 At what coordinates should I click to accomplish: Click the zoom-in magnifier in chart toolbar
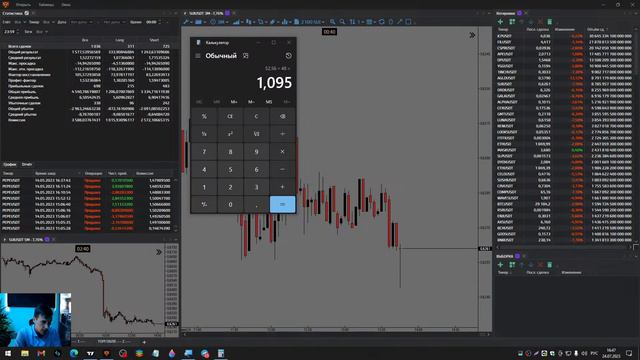click(333, 22)
